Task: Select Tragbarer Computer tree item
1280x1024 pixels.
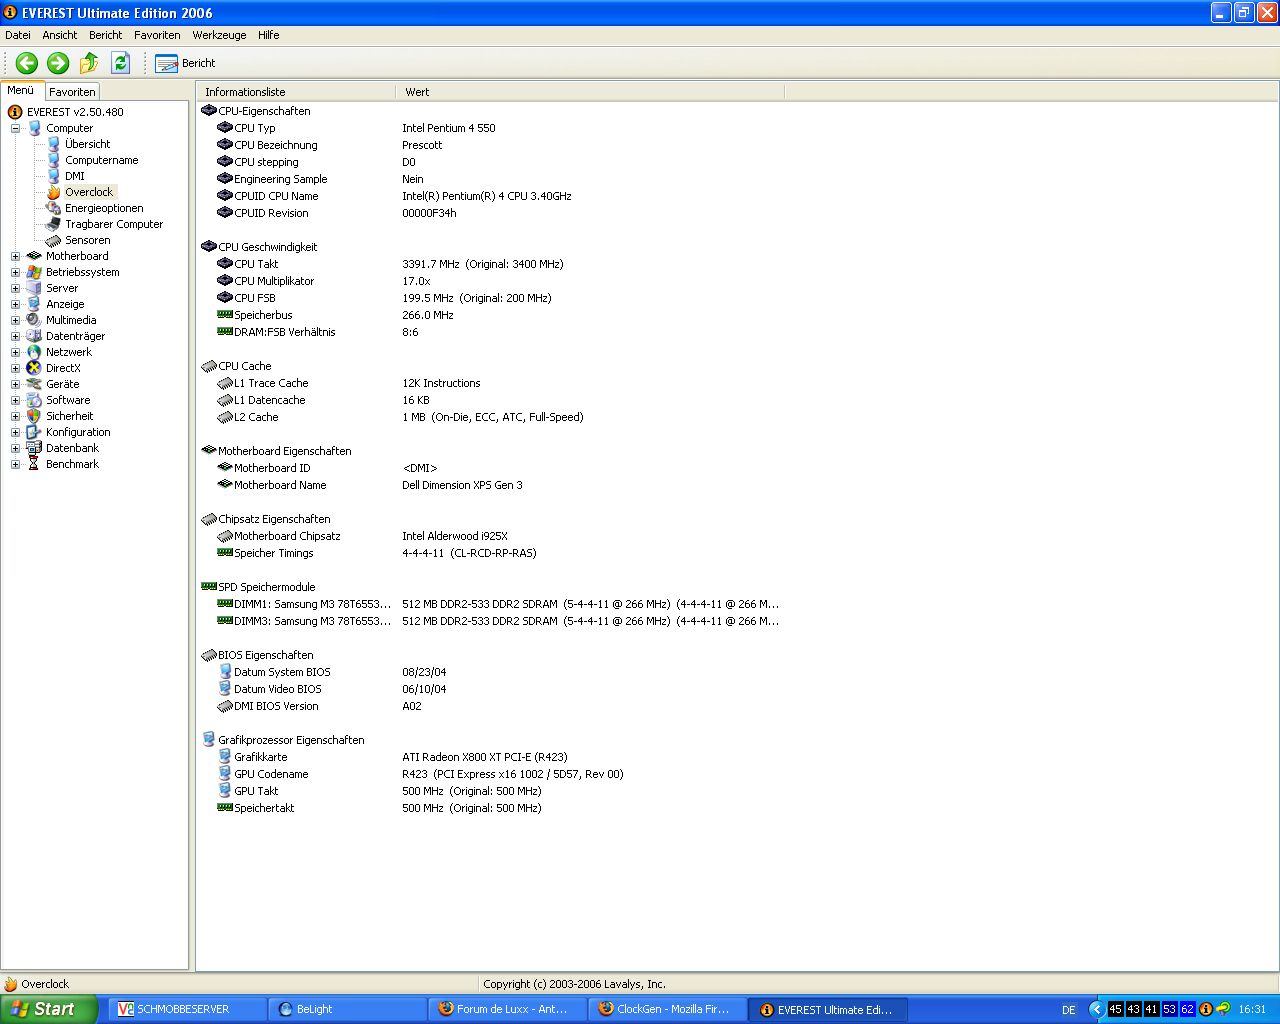Action: click(x=114, y=224)
